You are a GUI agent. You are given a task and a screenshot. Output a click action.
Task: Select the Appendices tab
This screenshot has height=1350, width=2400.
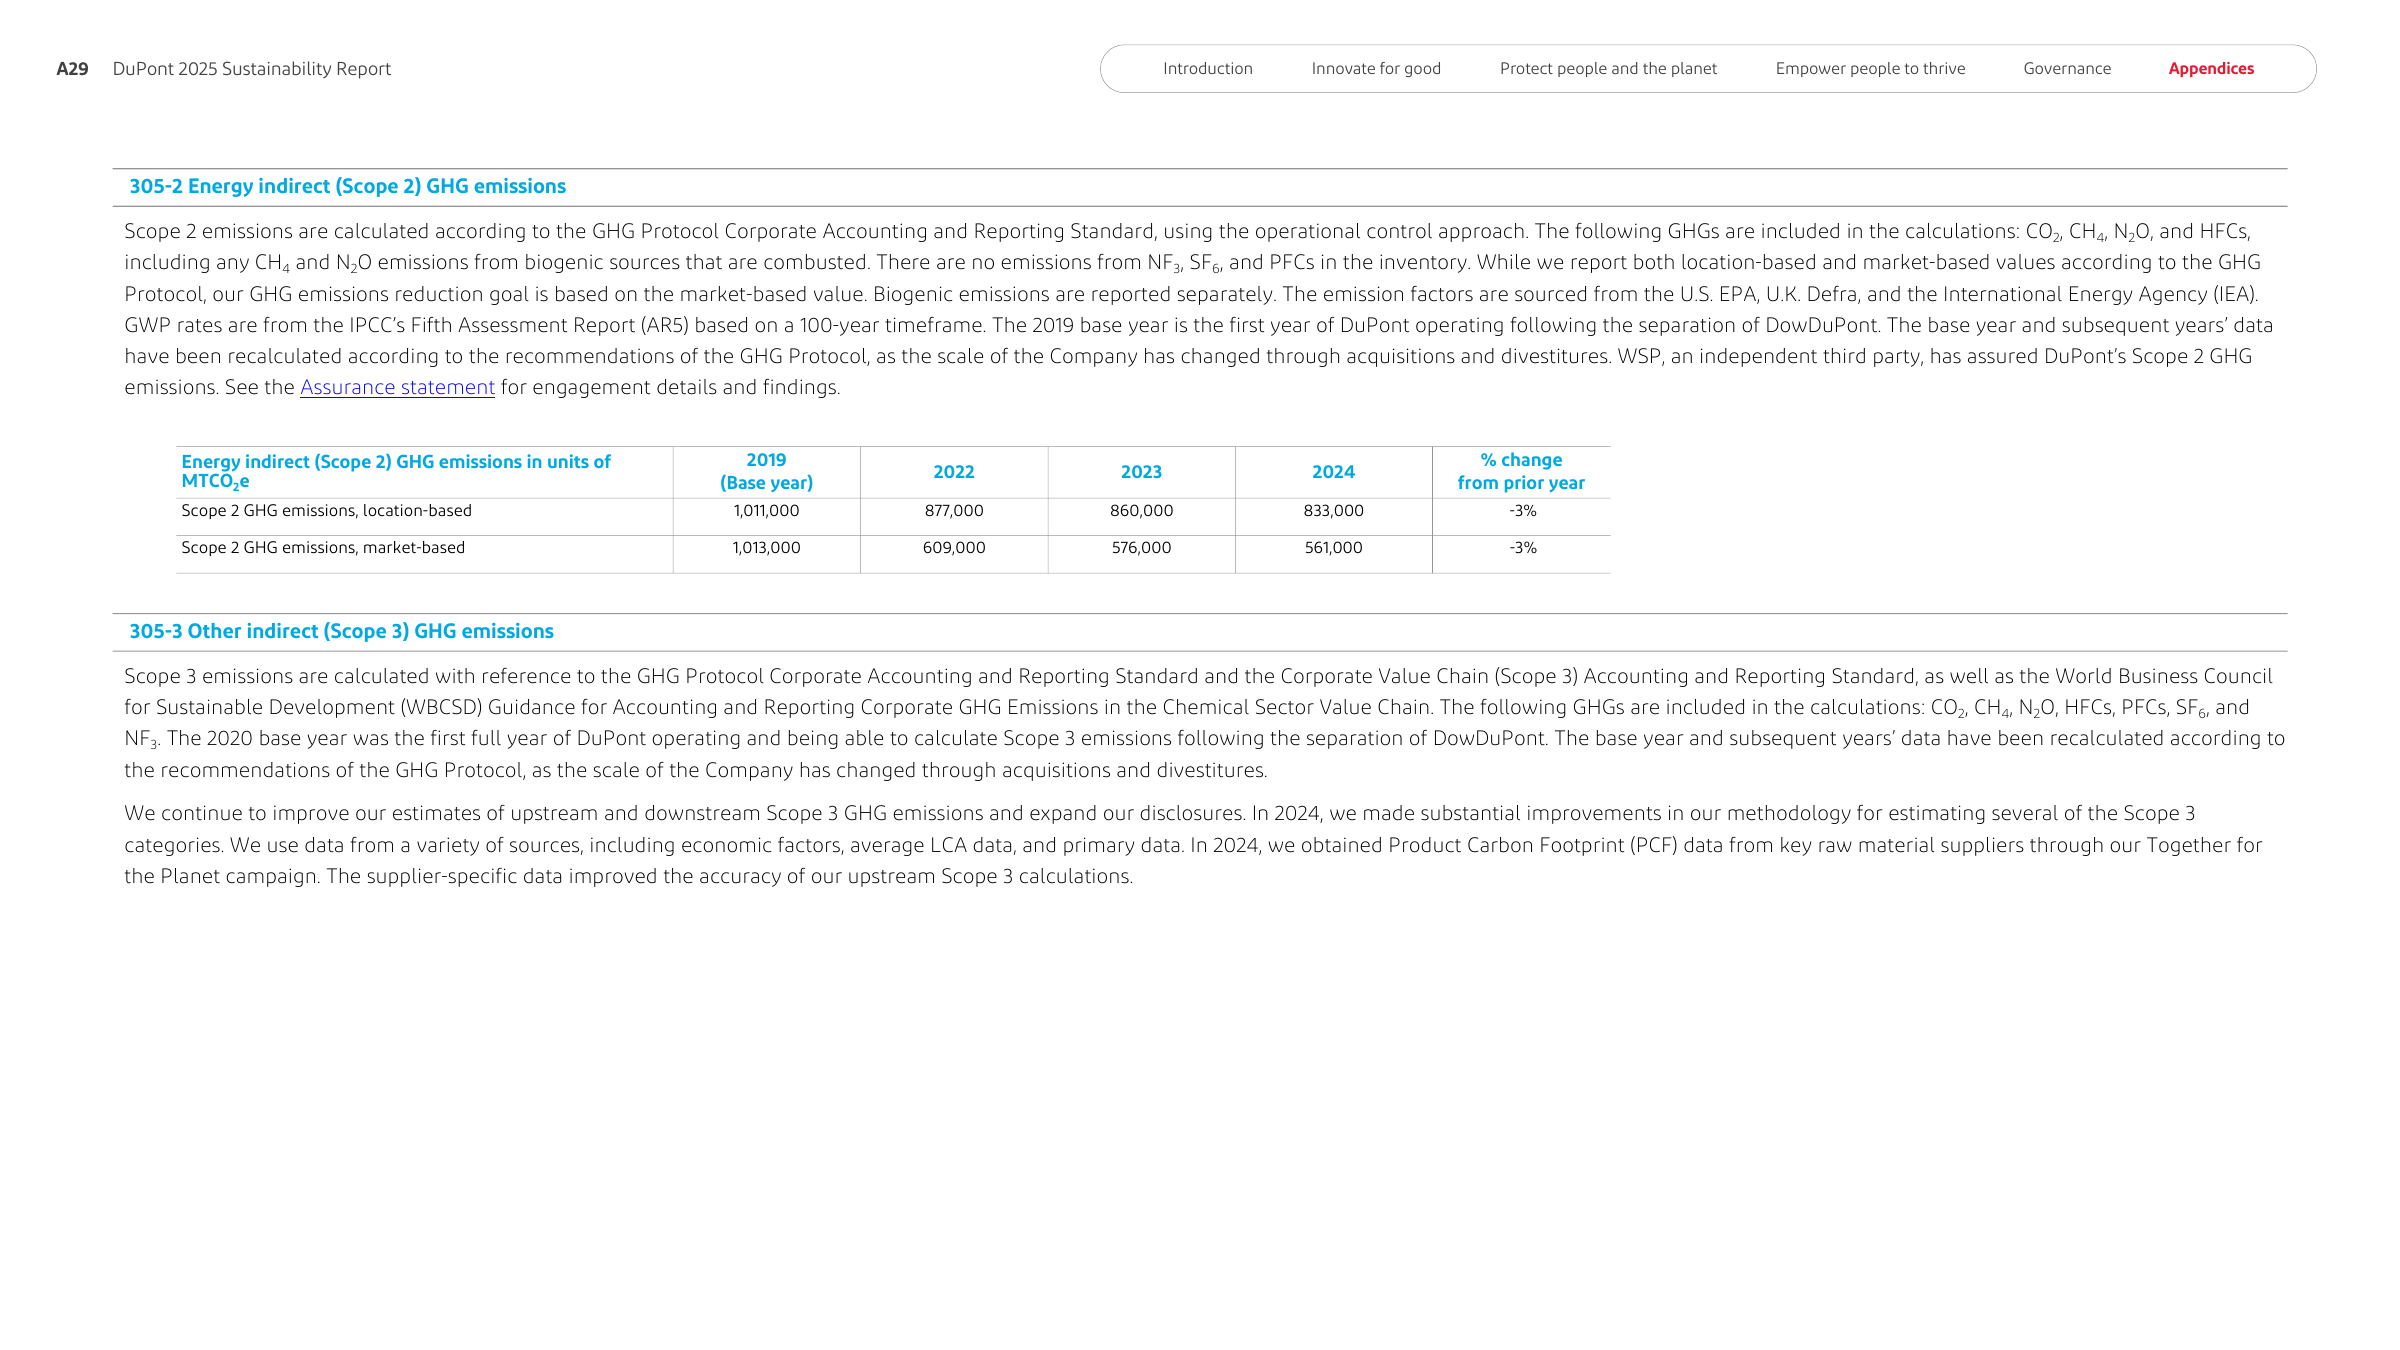[x=2211, y=69]
